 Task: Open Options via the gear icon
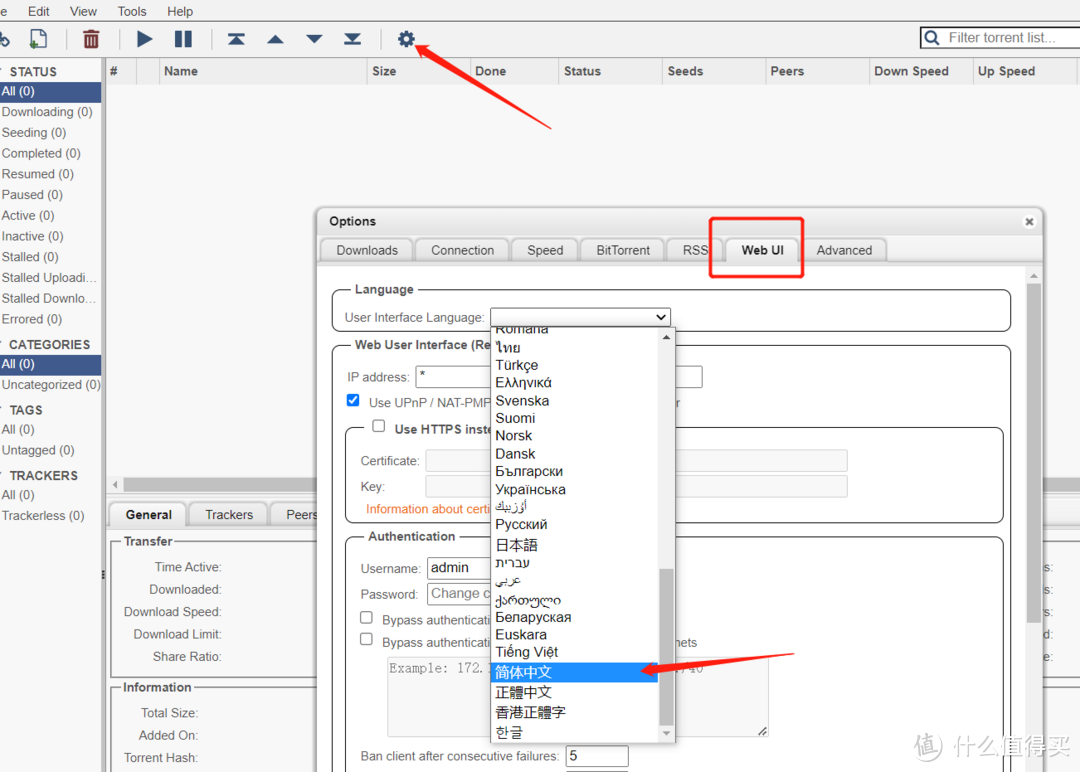tap(406, 38)
